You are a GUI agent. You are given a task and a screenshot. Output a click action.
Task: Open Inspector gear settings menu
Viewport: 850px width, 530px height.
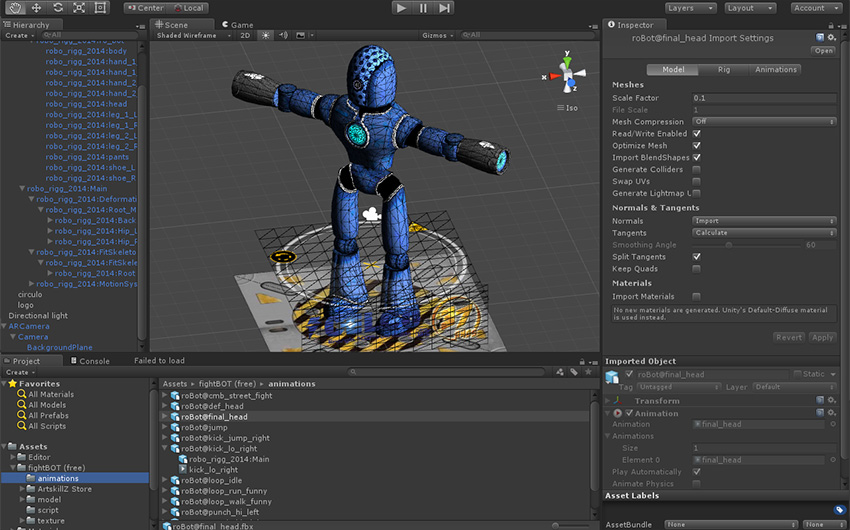(x=832, y=37)
